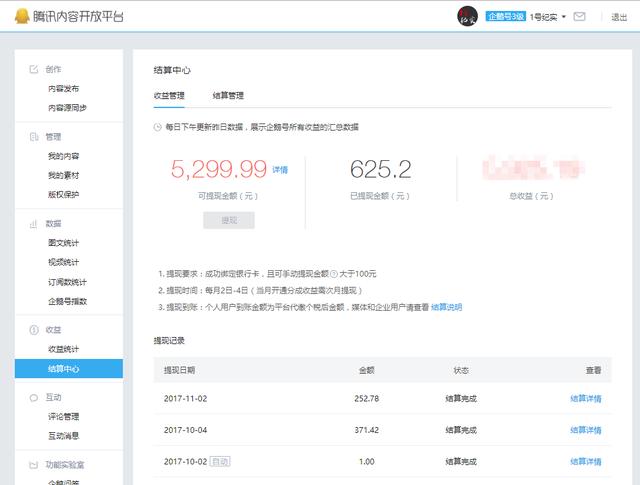Open 内容源同步 in the sidebar

pos(67,108)
